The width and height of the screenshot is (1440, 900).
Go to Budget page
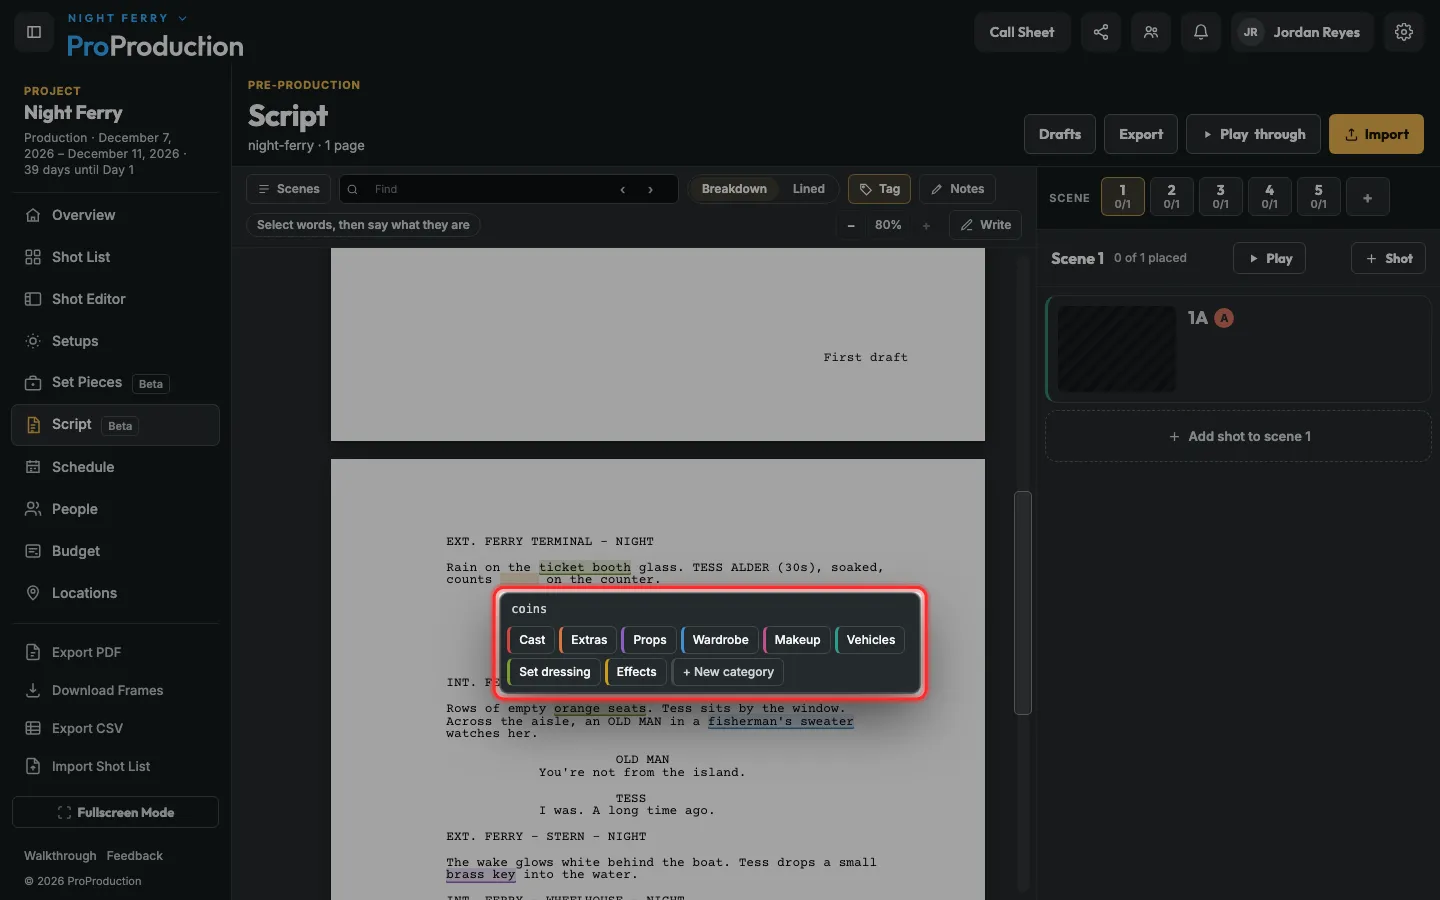115,551
